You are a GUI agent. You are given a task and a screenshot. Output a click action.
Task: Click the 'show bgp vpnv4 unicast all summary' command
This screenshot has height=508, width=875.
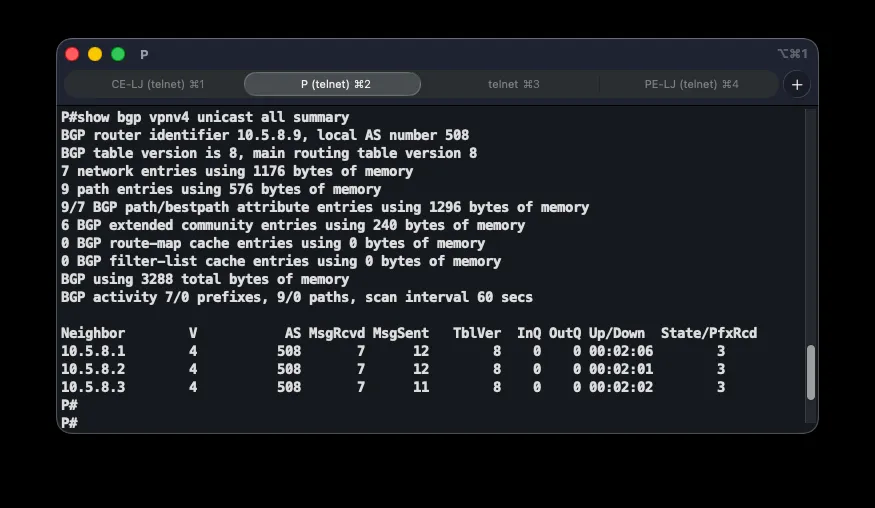213,117
